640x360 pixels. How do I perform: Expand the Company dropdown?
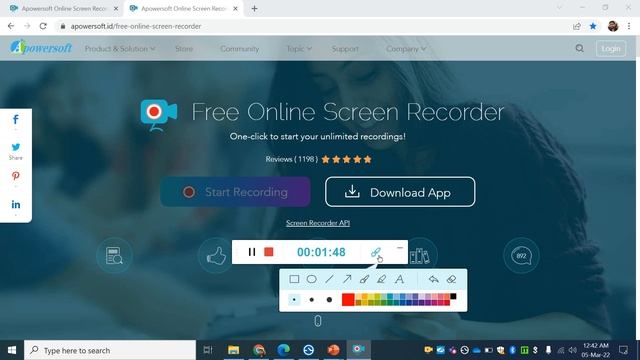click(x=406, y=49)
